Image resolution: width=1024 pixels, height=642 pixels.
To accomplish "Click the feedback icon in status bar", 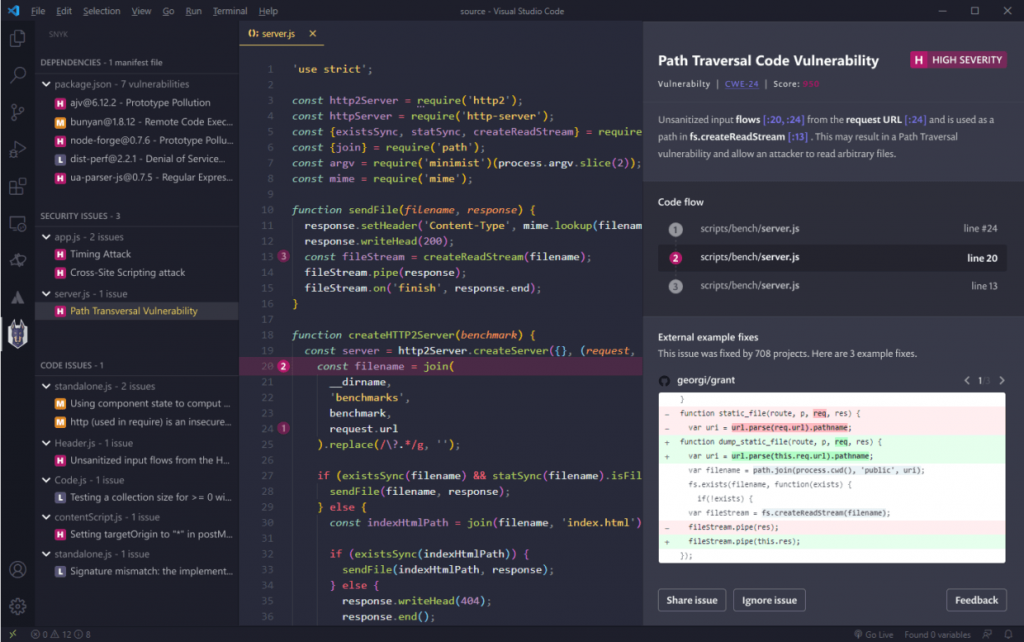I will 987,634.
